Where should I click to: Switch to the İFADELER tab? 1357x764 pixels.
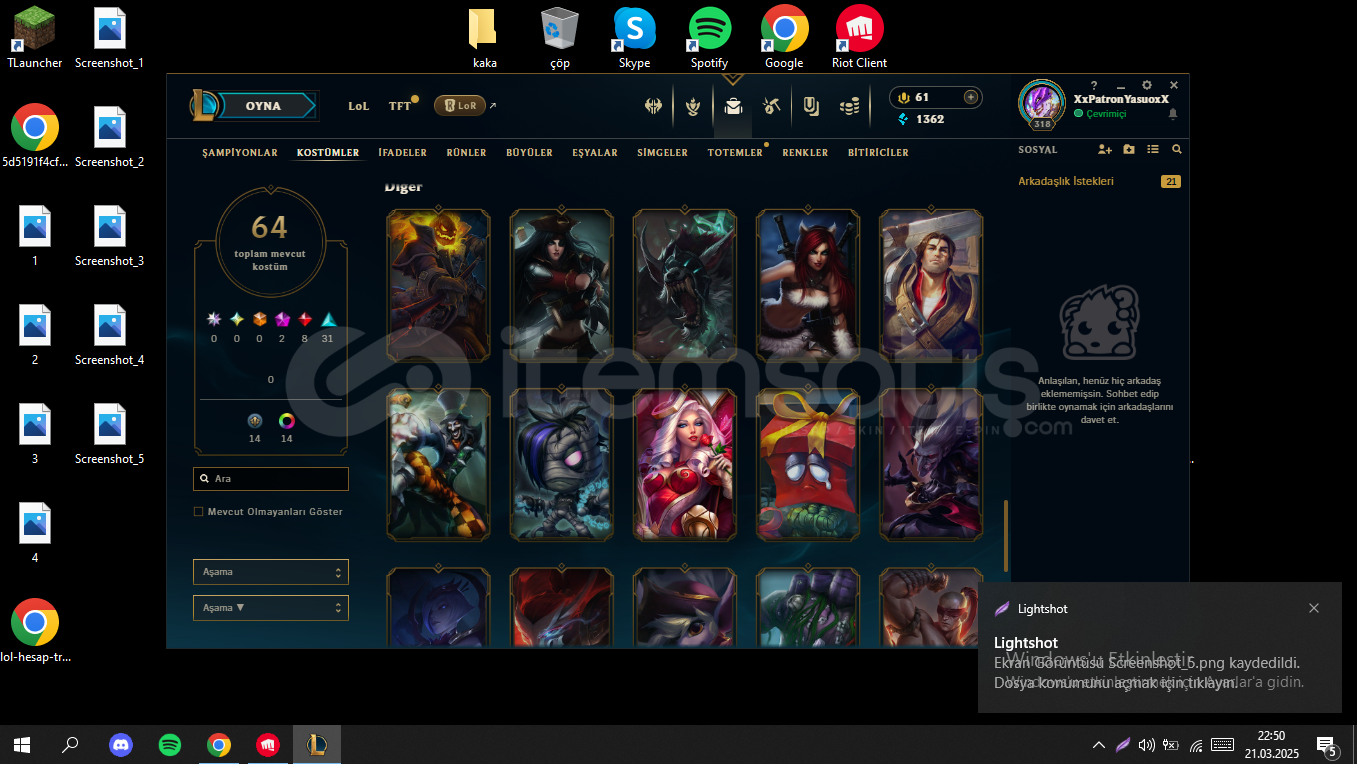click(402, 153)
